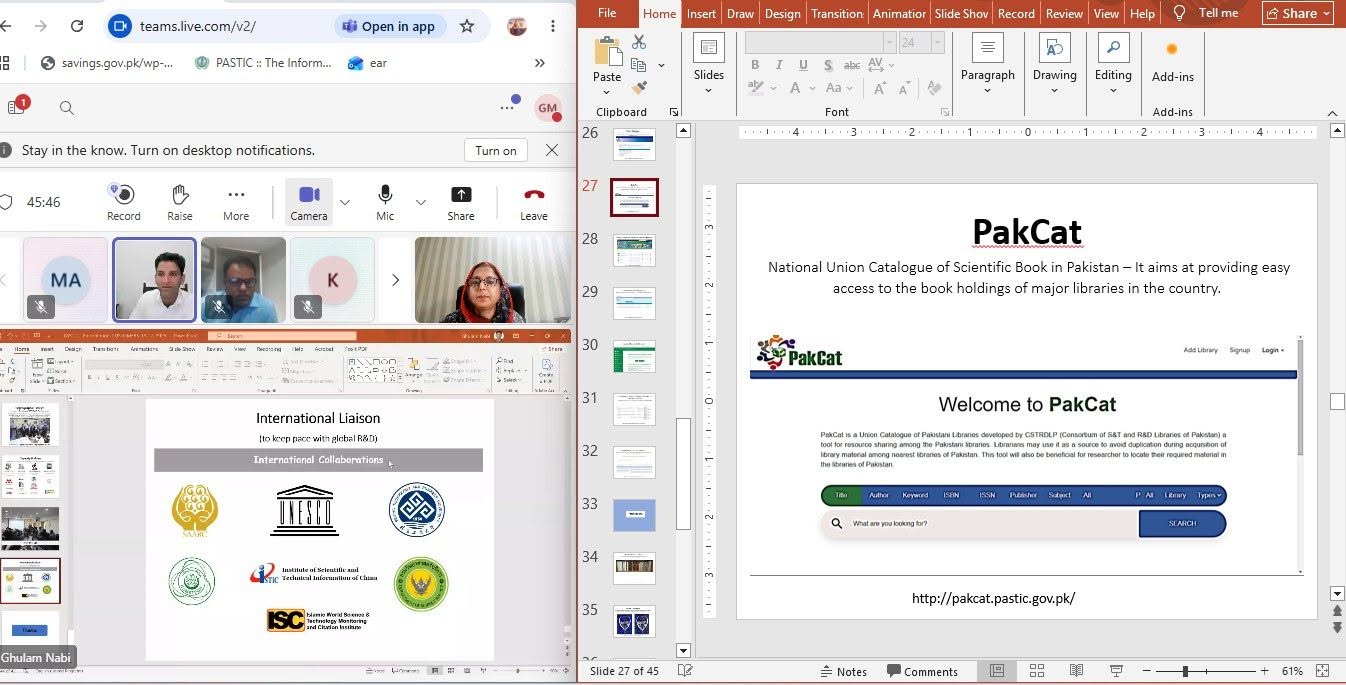Select the MA participant tile
1346x685 pixels.
click(x=66, y=280)
